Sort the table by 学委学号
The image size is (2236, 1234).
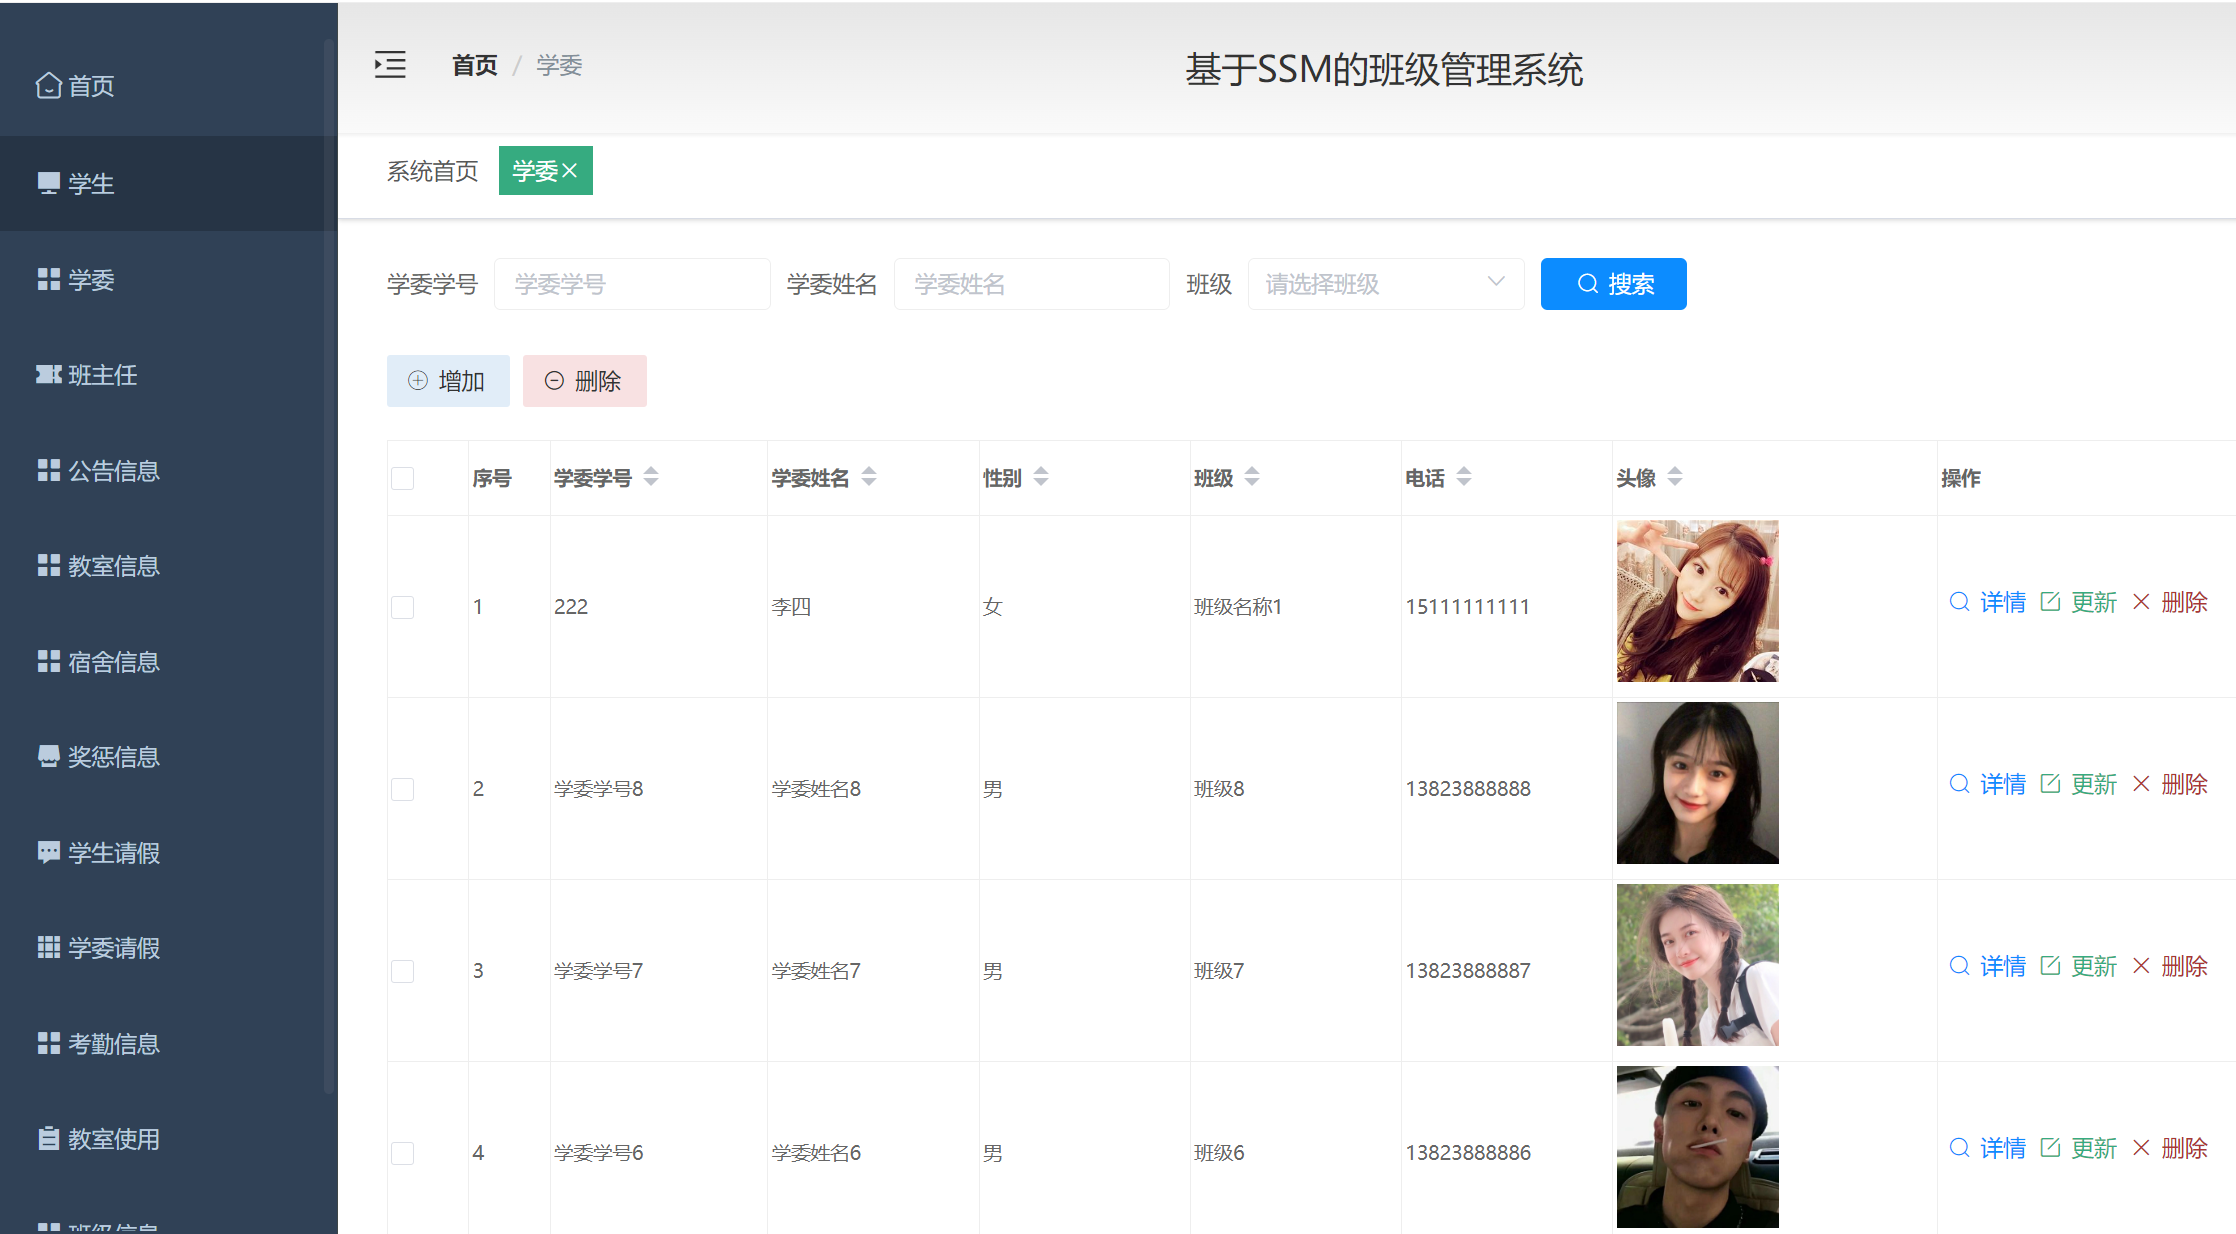coord(651,477)
